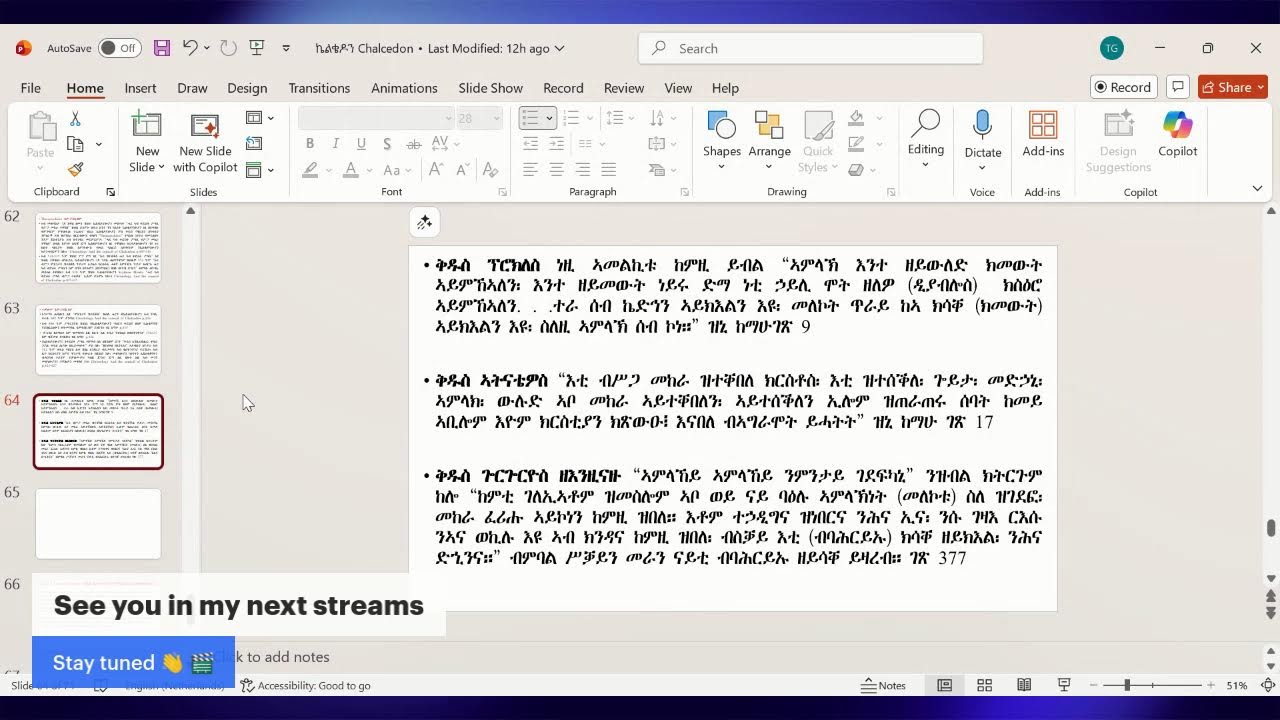Switch to Reading View icon
1280x720 pixels.
pyautogui.click(x=1024, y=685)
